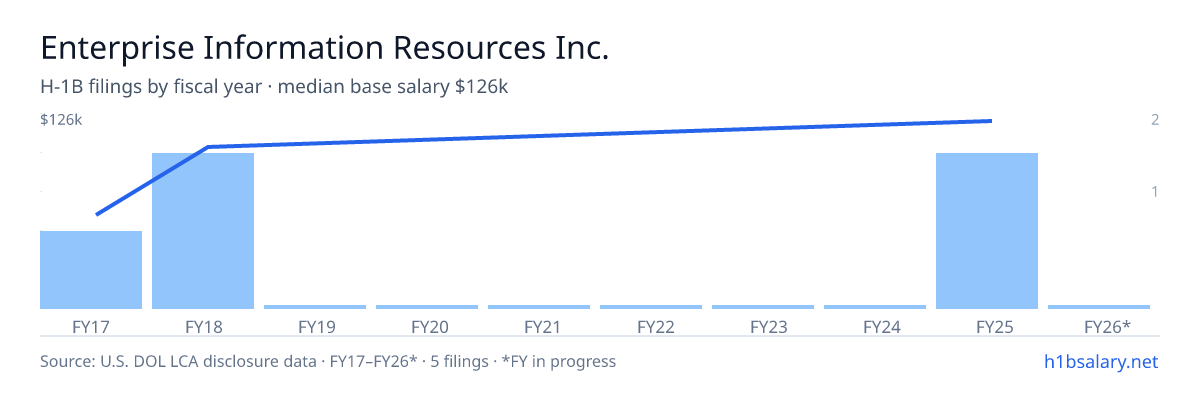
Task: Click the $126k salary axis label
Action: (x=61, y=120)
